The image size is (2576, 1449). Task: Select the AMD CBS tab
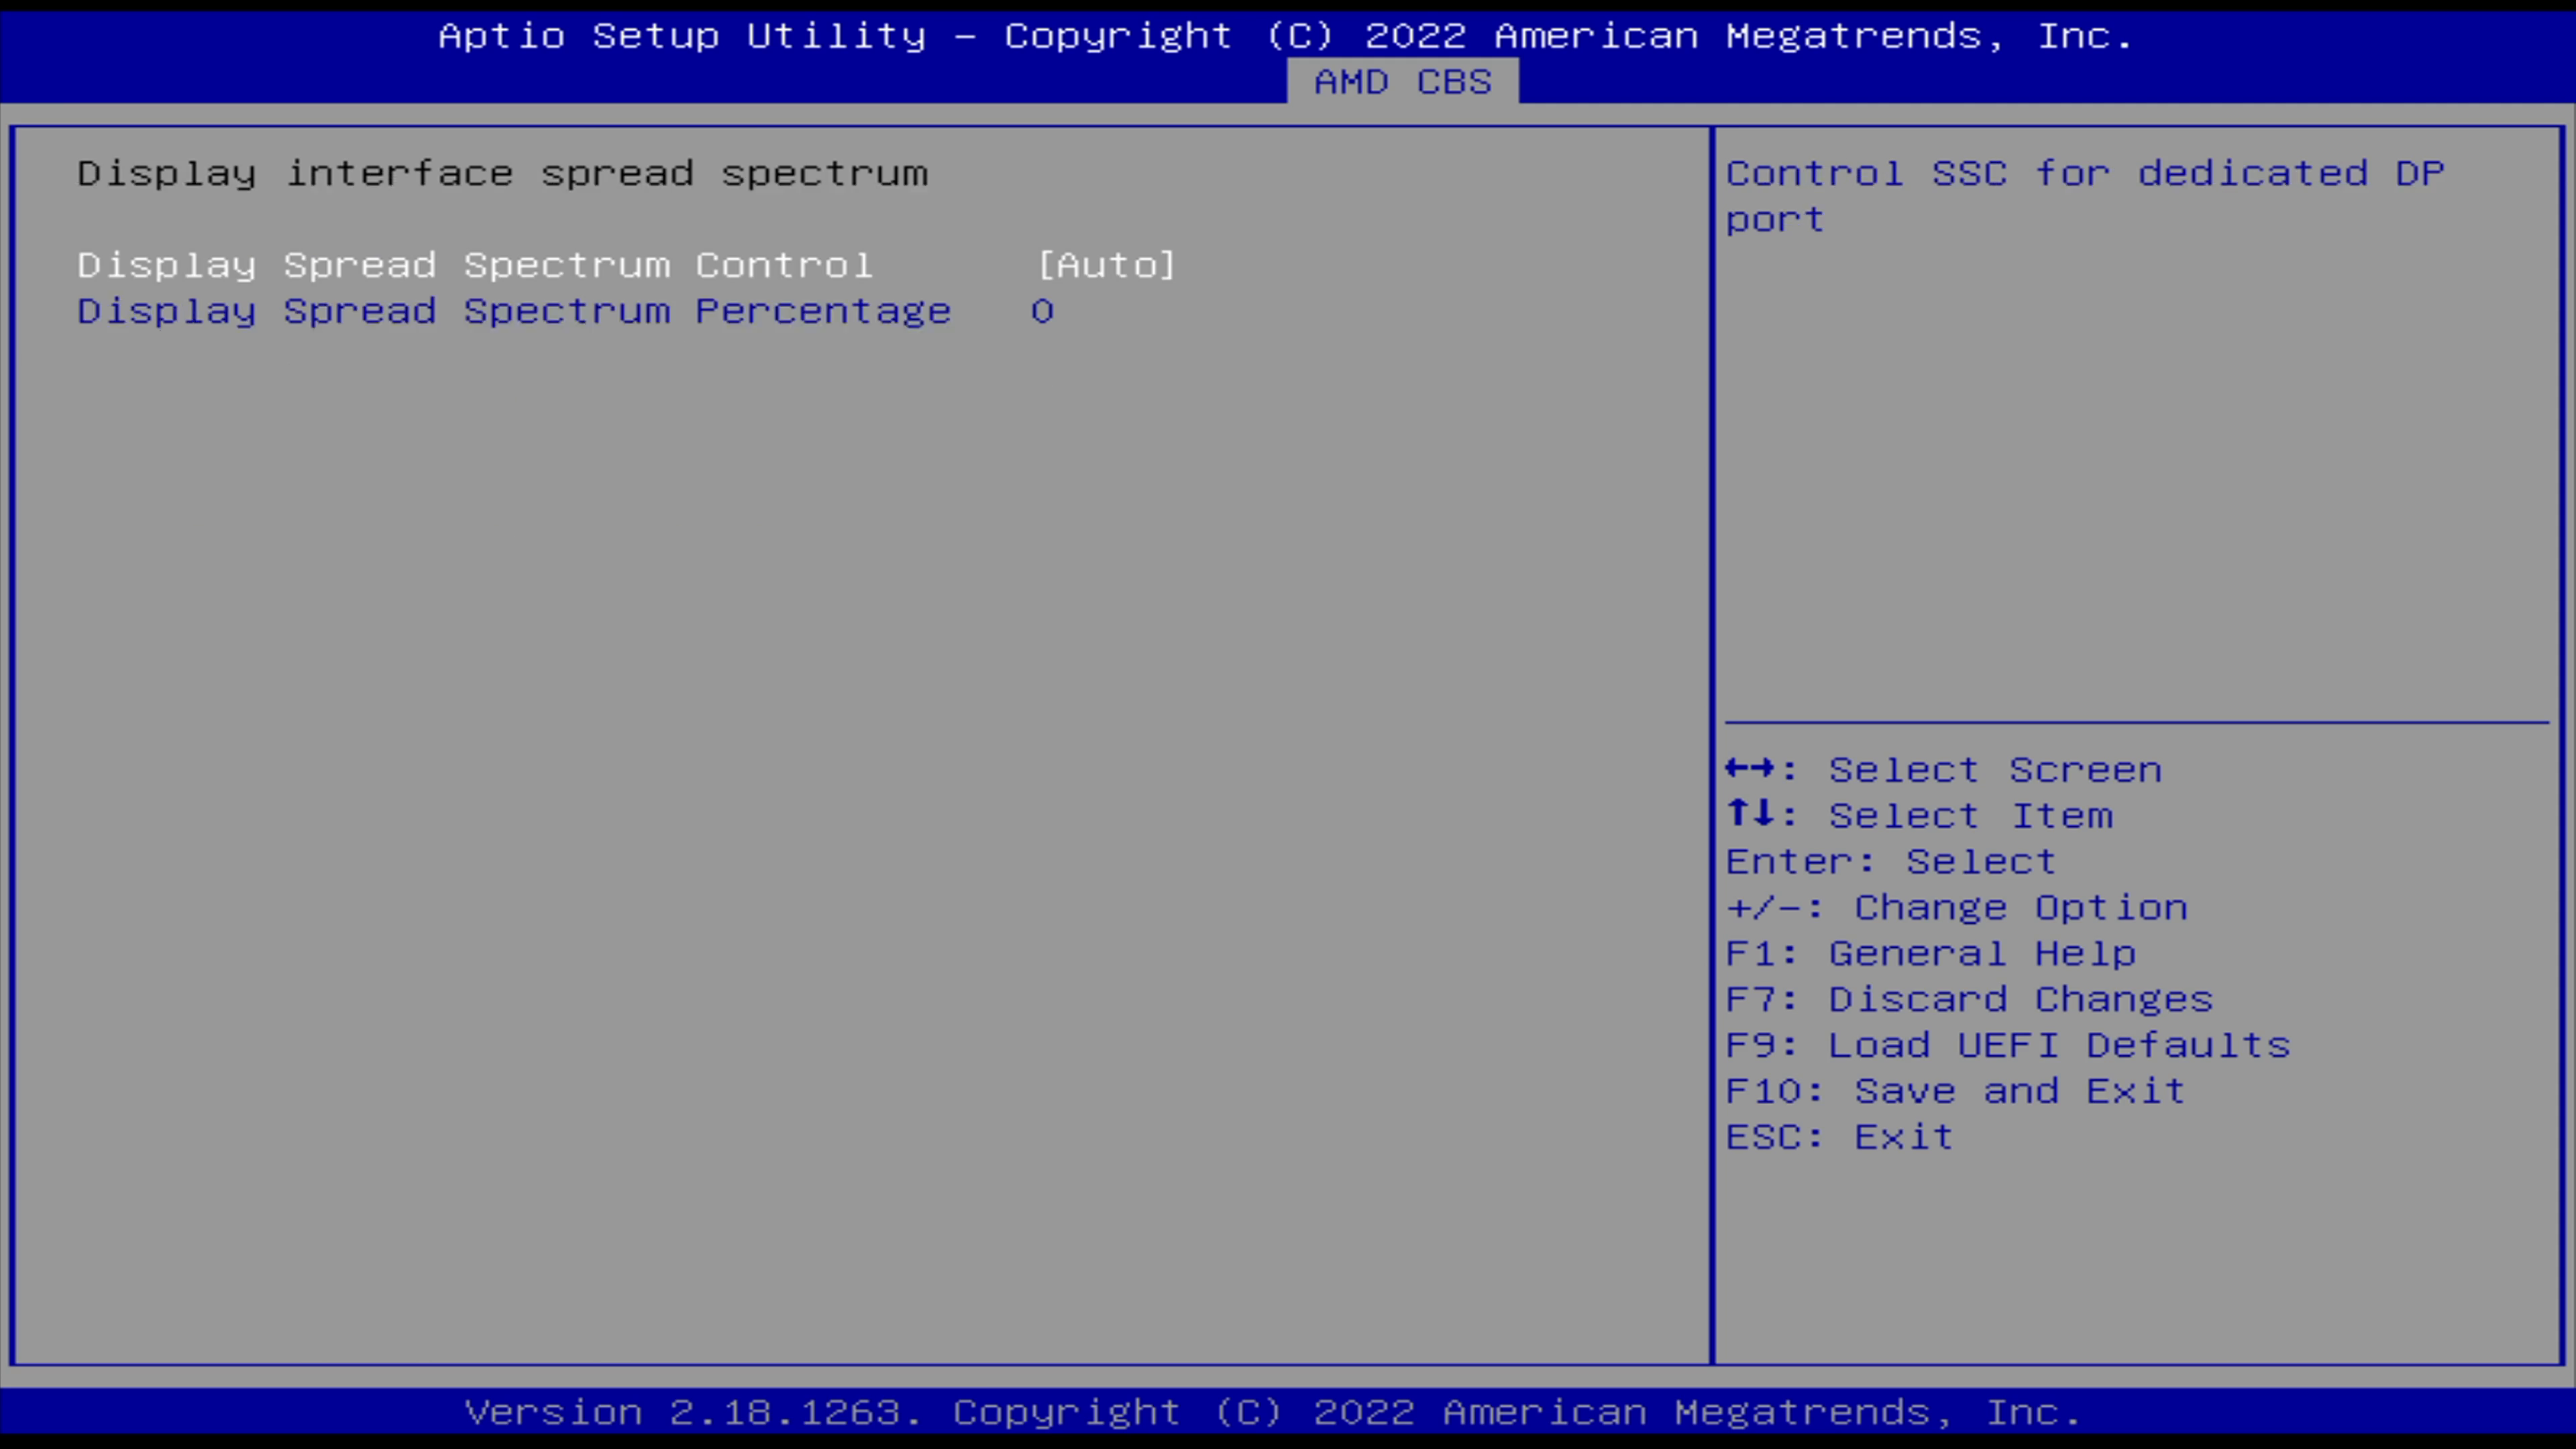(1402, 81)
